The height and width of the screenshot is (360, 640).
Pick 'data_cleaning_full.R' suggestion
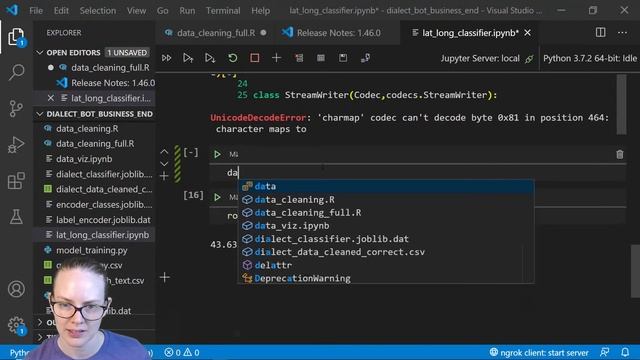[386, 213]
